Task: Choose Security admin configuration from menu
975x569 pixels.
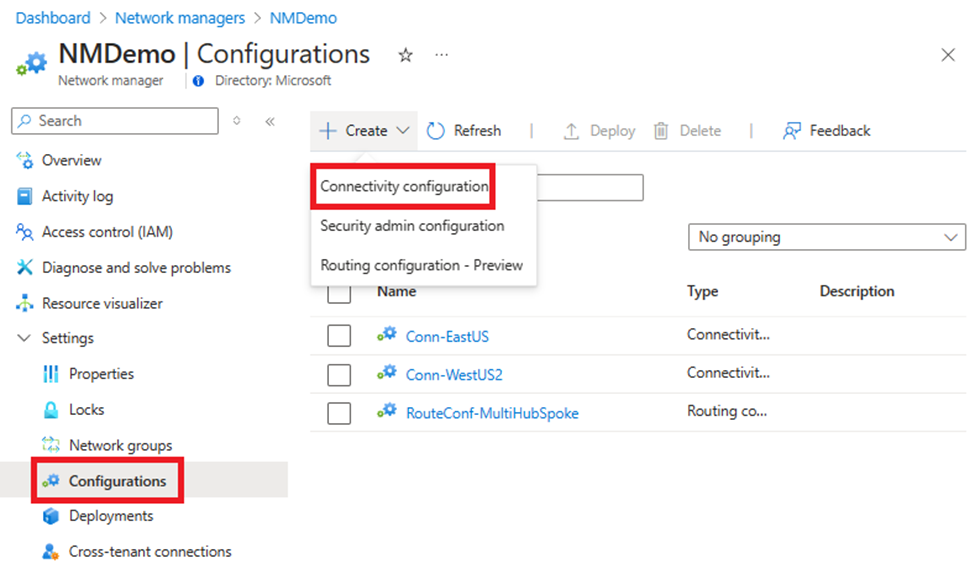Action: coord(412,226)
